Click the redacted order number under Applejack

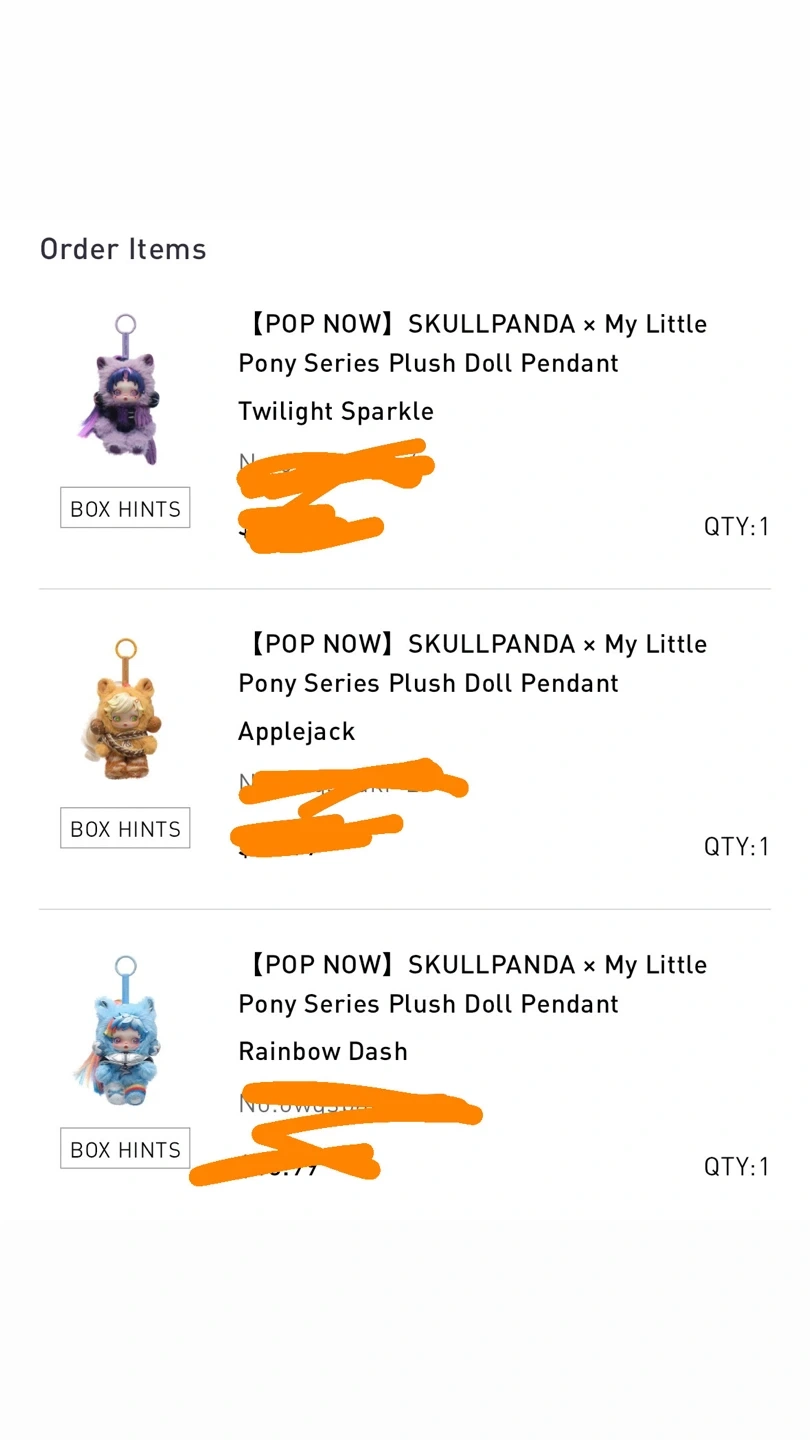[350, 783]
